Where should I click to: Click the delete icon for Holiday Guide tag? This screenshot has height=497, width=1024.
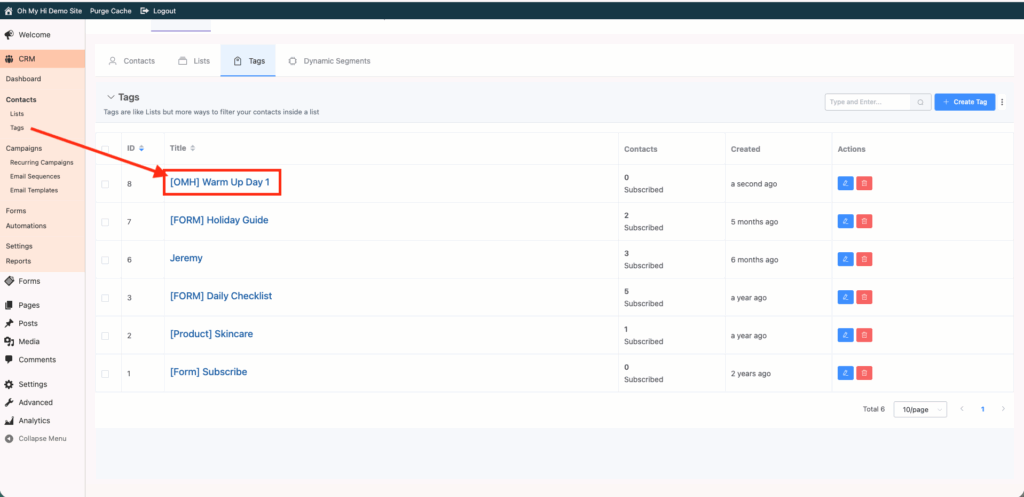pyautogui.click(x=865, y=221)
